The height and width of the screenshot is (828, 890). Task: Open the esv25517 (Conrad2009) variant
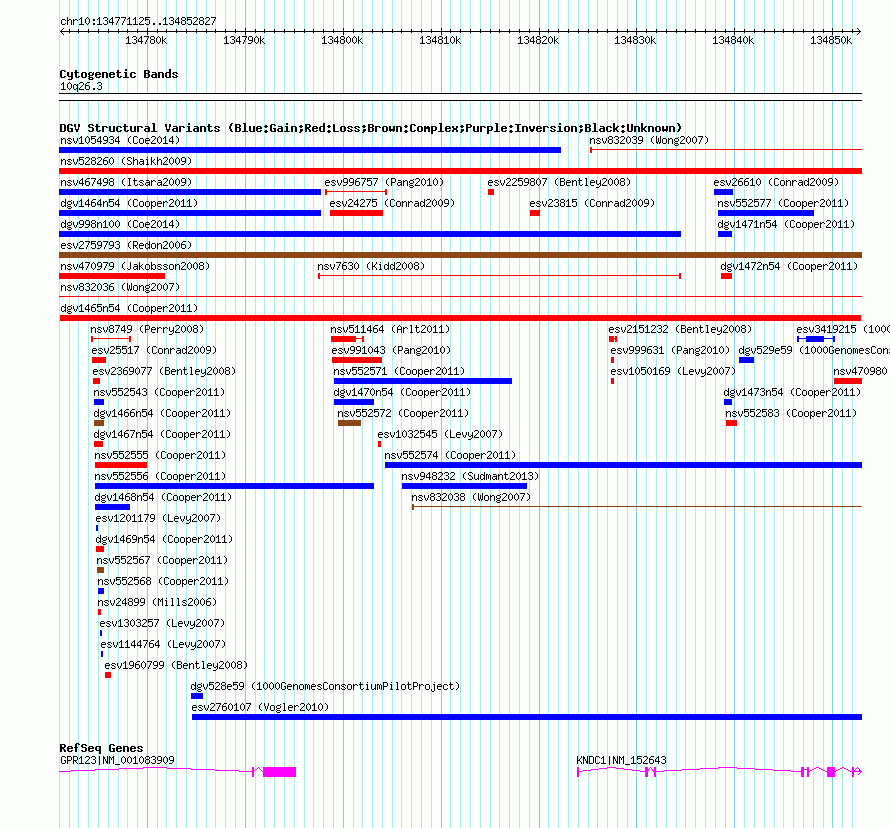click(154, 350)
